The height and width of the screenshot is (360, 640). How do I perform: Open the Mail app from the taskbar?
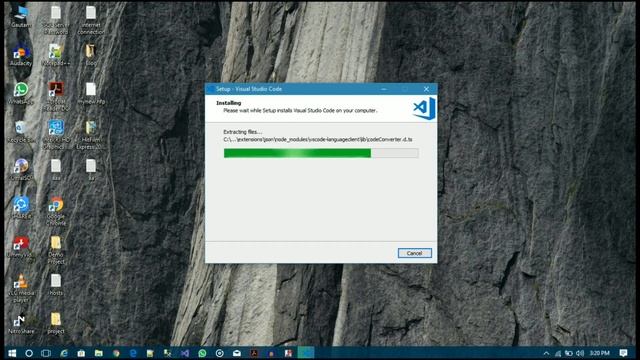click(x=237, y=353)
